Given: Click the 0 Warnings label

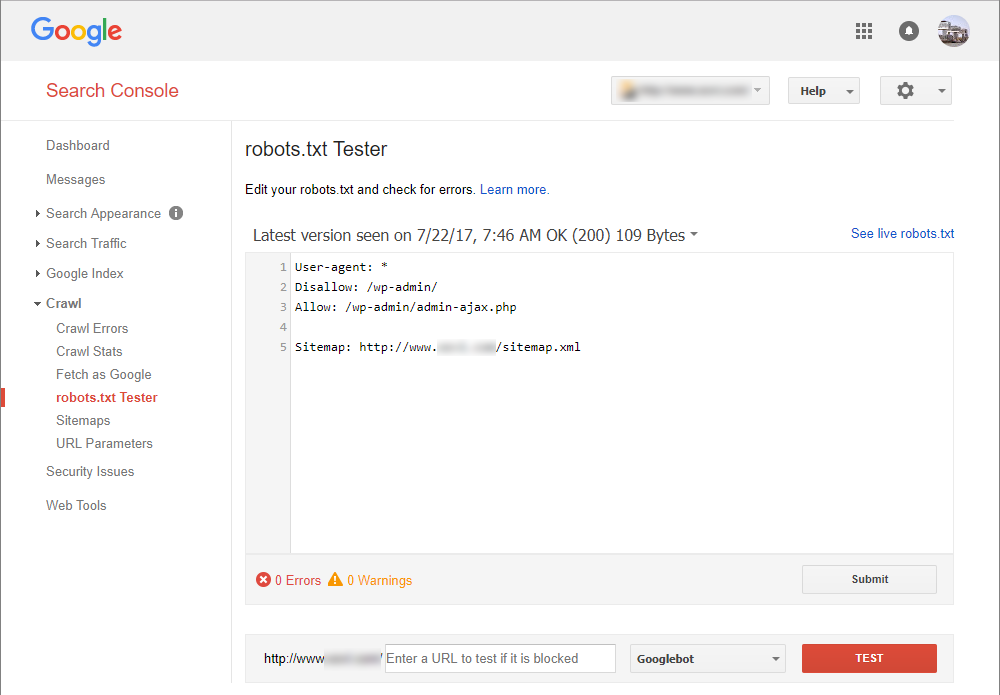Looking at the screenshot, I should click(x=379, y=580).
